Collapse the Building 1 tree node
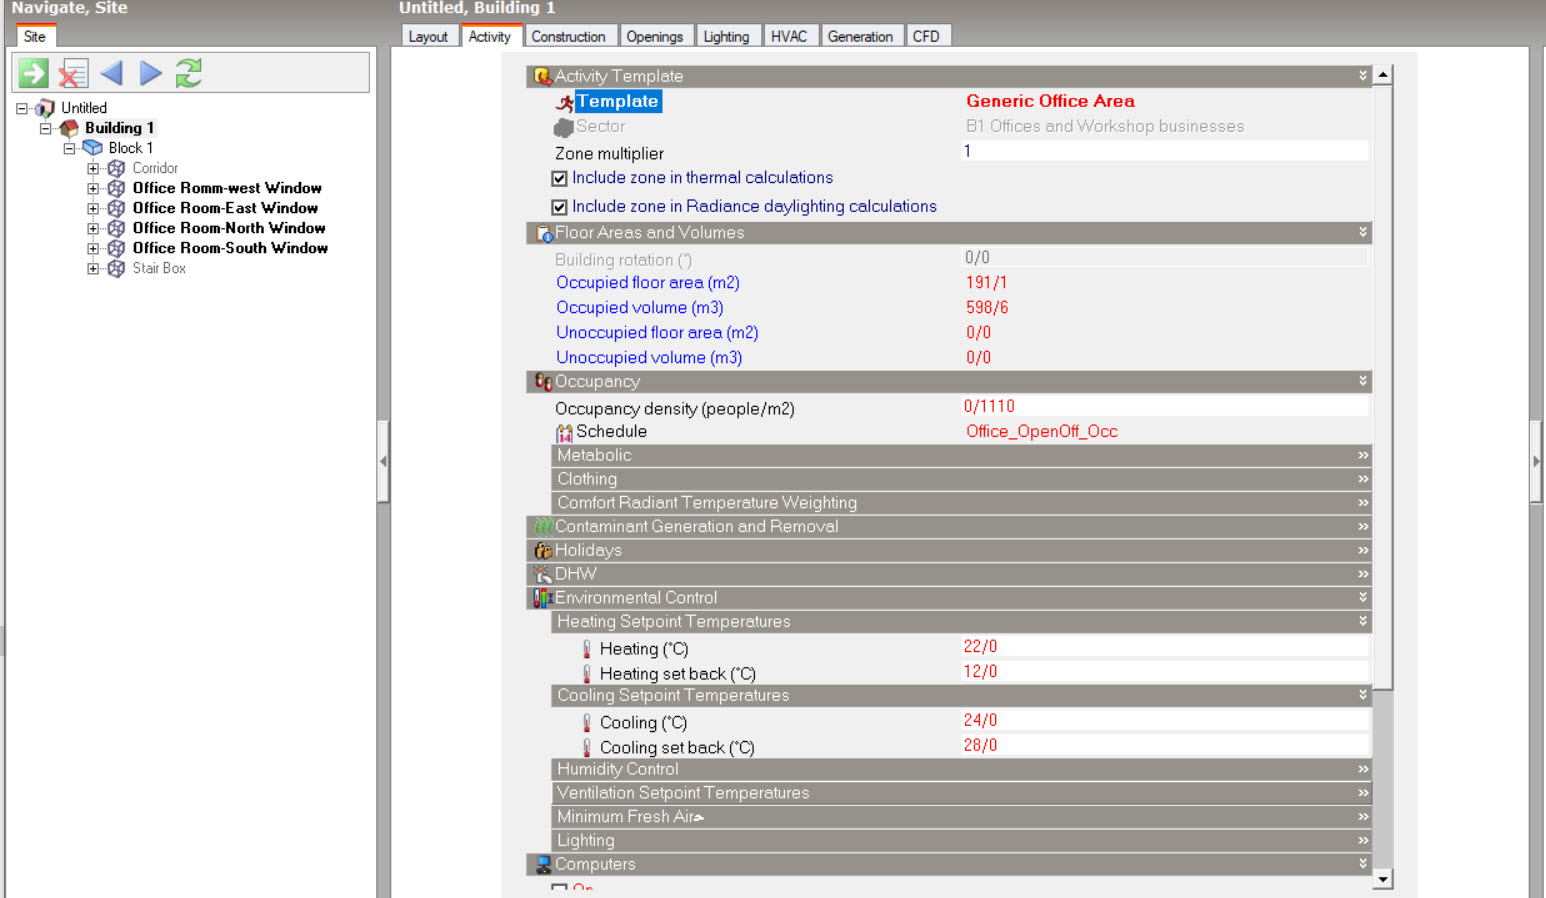1546x898 pixels. pos(45,128)
